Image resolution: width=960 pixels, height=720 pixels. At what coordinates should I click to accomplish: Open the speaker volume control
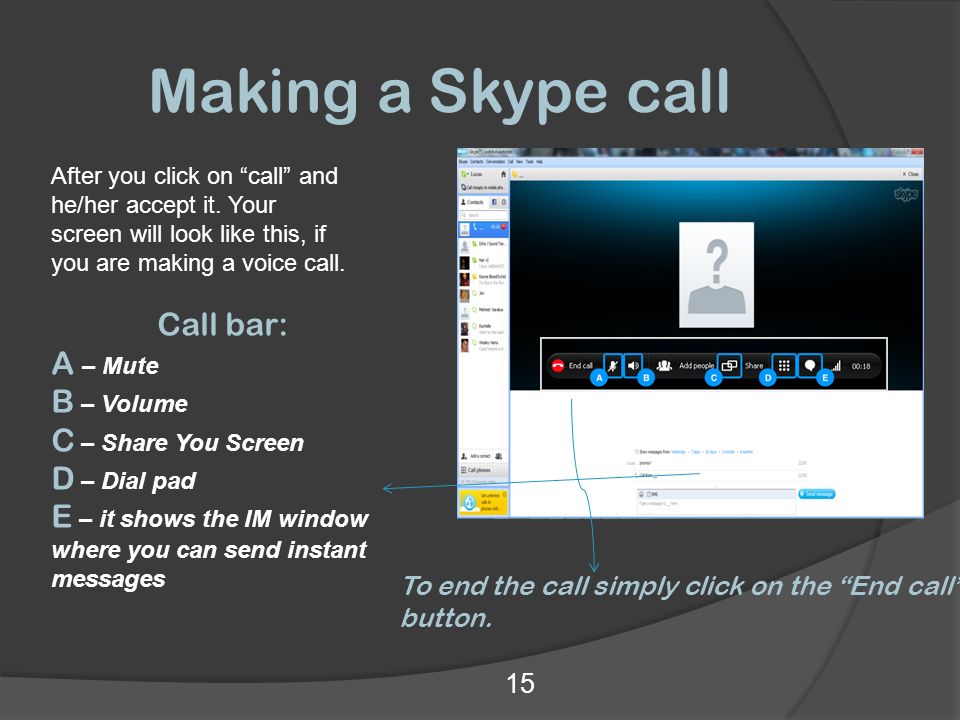pyautogui.click(x=633, y=366)
